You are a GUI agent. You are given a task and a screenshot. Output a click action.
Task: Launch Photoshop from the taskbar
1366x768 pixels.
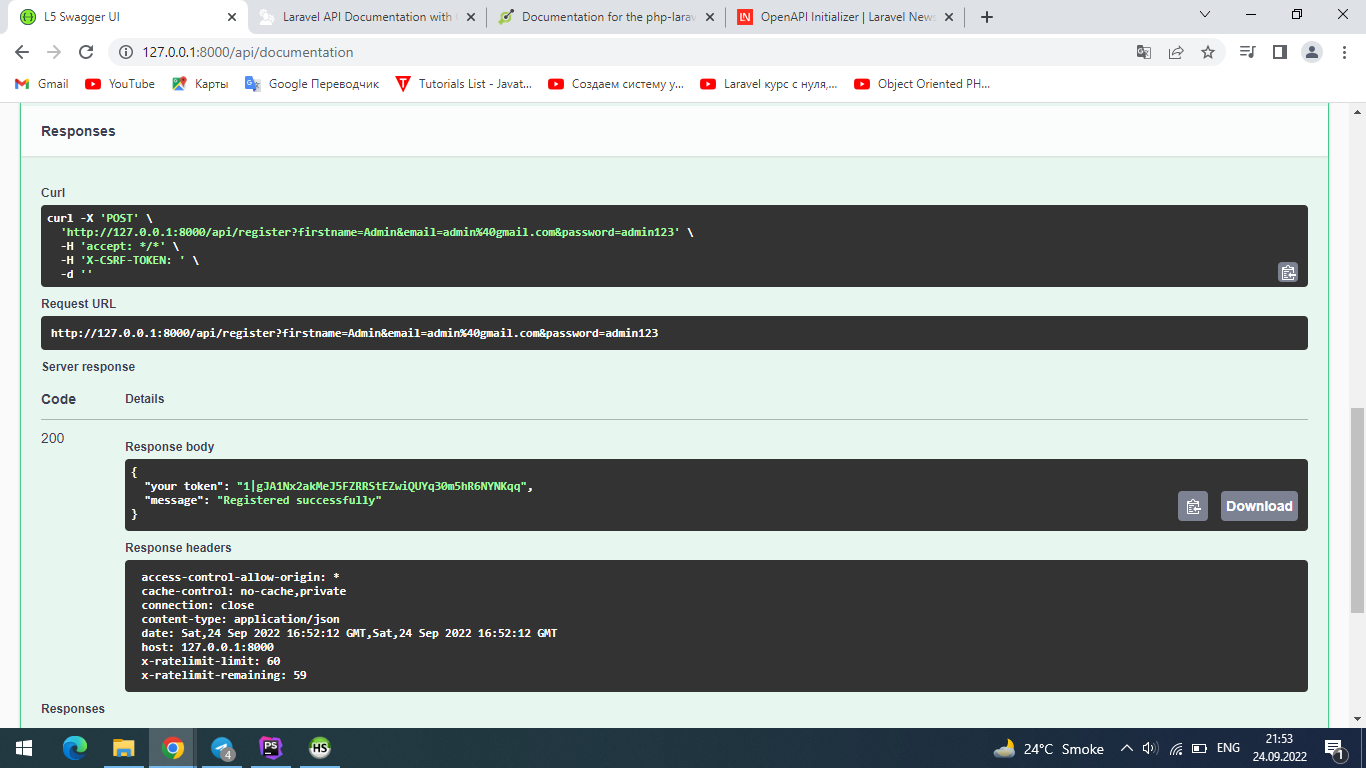click(x=270, y=748)
